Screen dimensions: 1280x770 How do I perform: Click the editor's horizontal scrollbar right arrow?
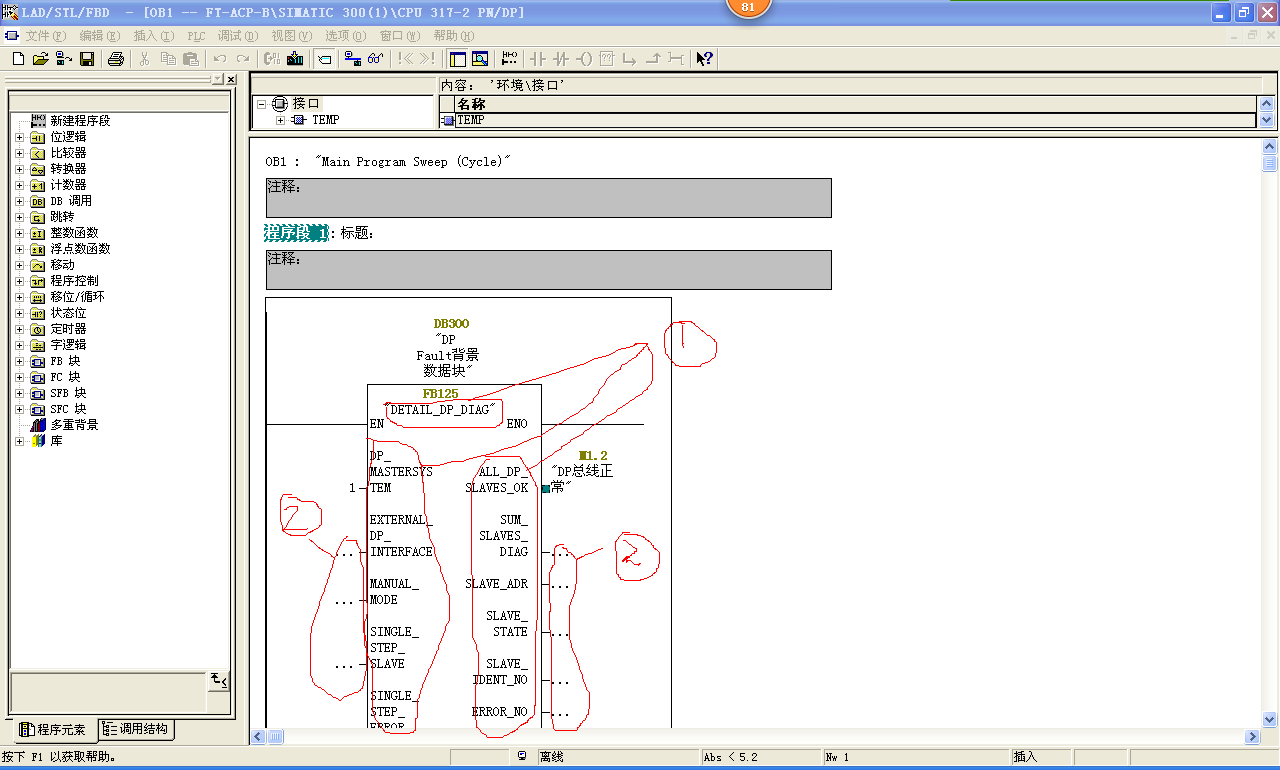tap(1252, 737)
